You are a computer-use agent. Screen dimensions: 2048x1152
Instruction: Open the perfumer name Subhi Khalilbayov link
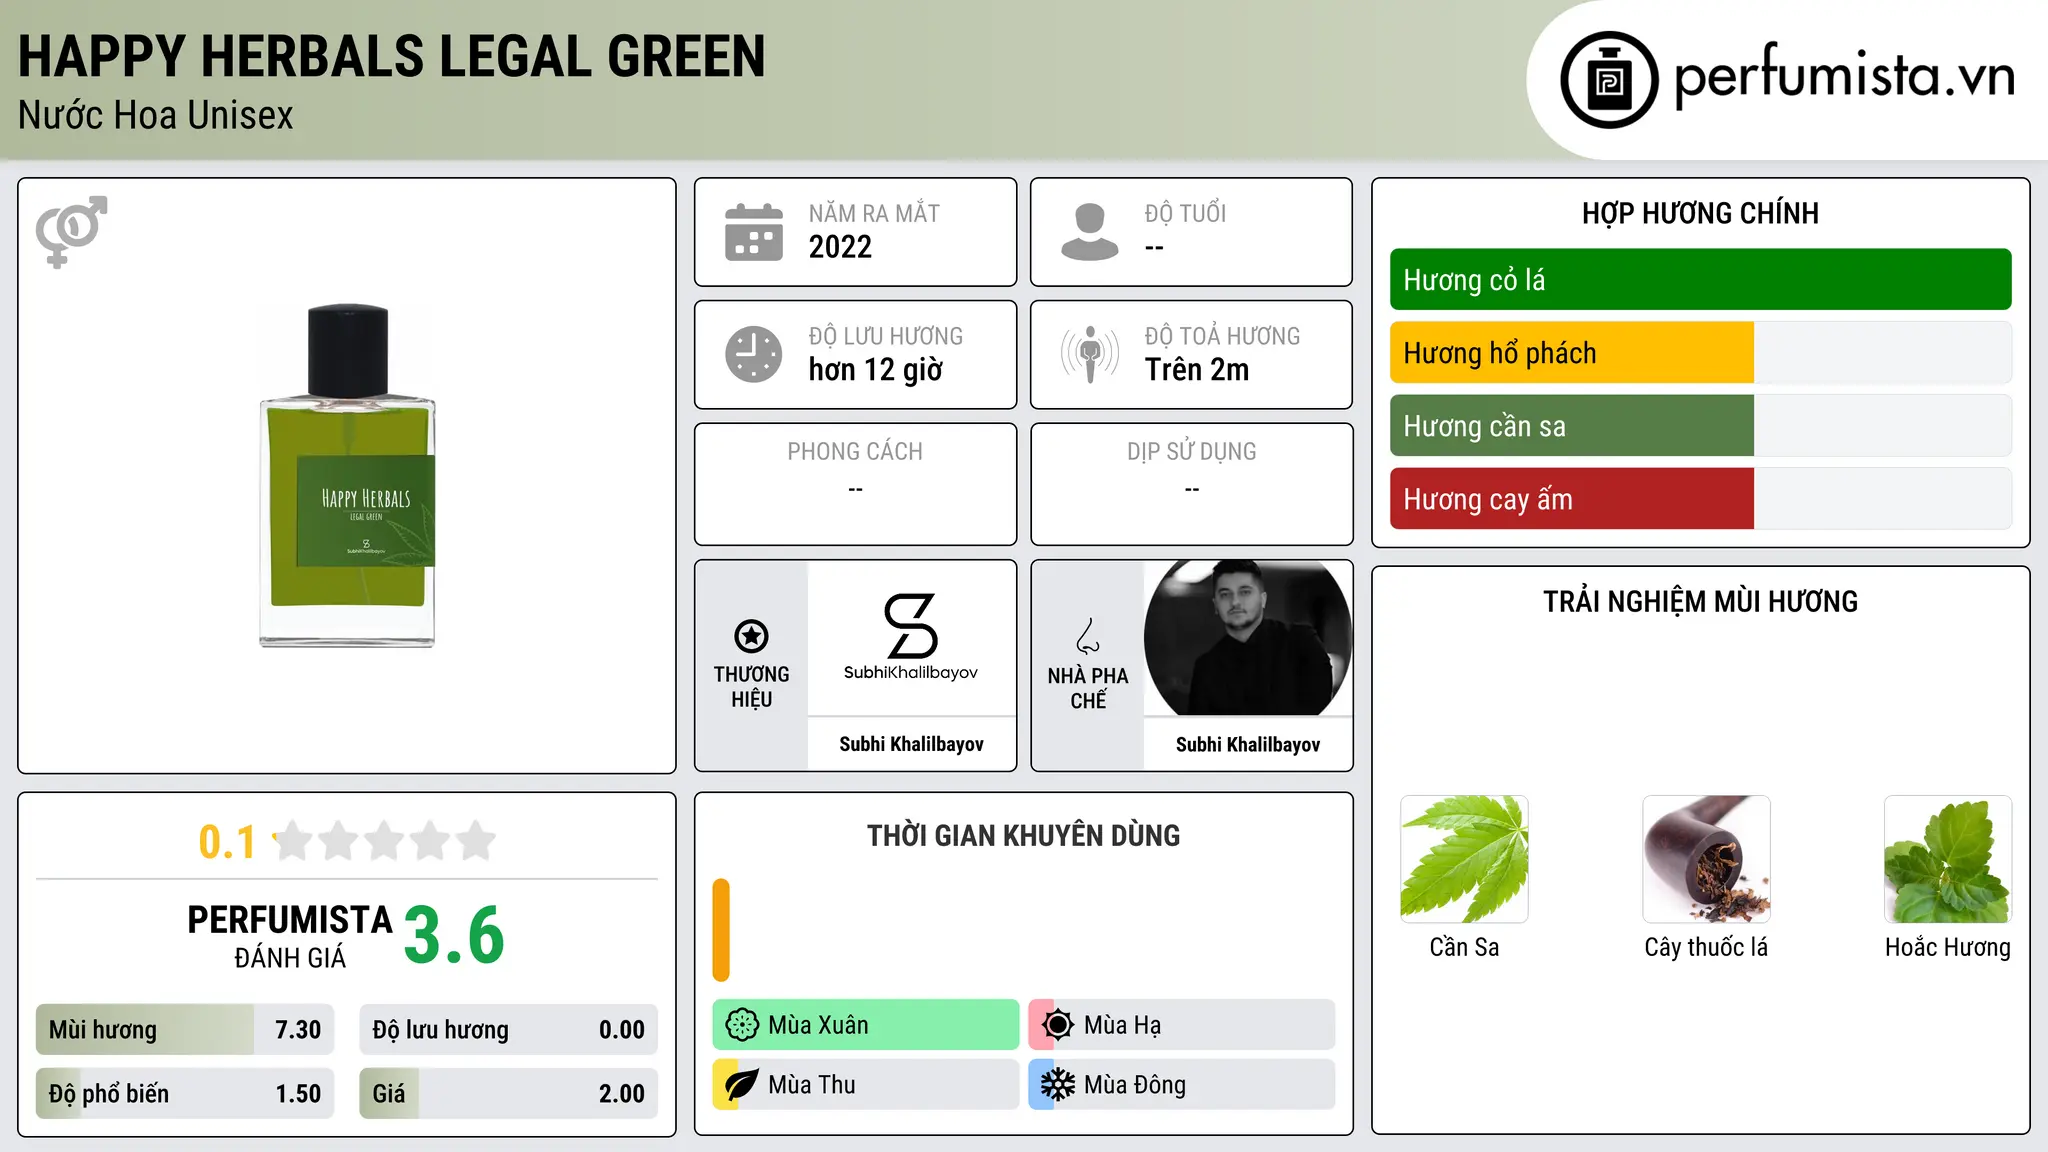pyautogui.click(x=1248, y=745)
